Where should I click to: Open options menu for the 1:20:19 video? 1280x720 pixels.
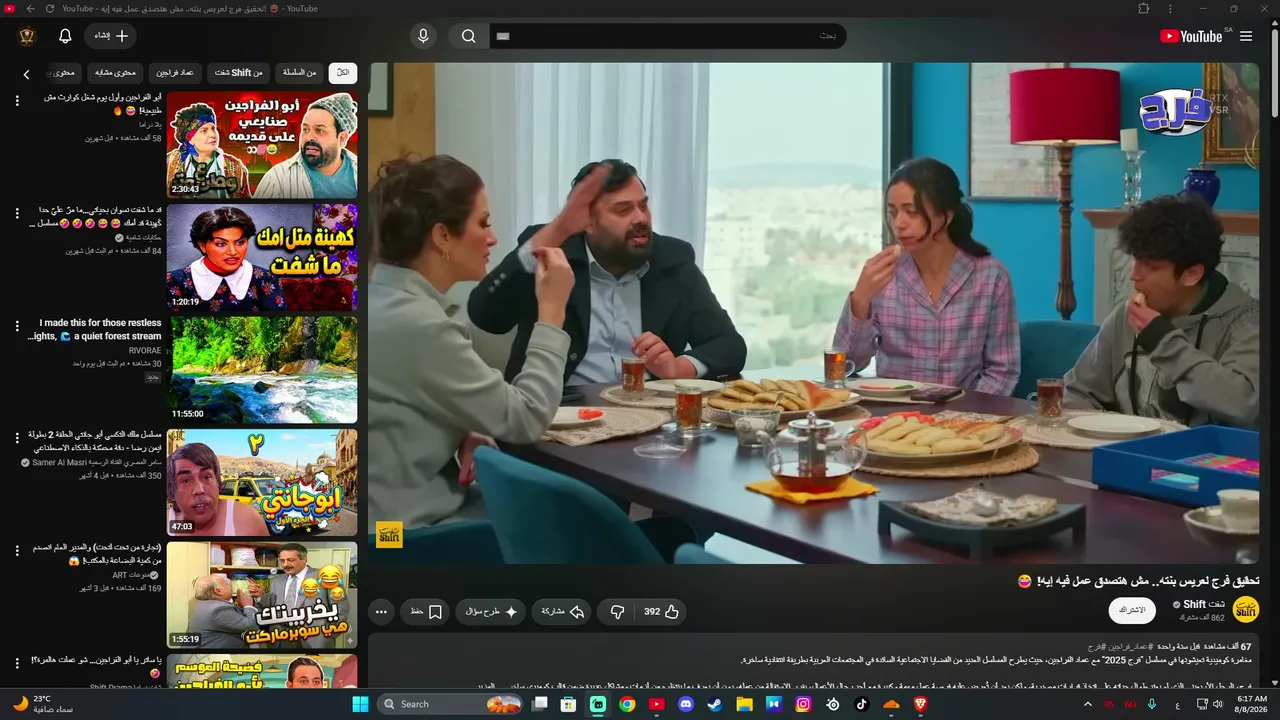click(x=17, y=214)
